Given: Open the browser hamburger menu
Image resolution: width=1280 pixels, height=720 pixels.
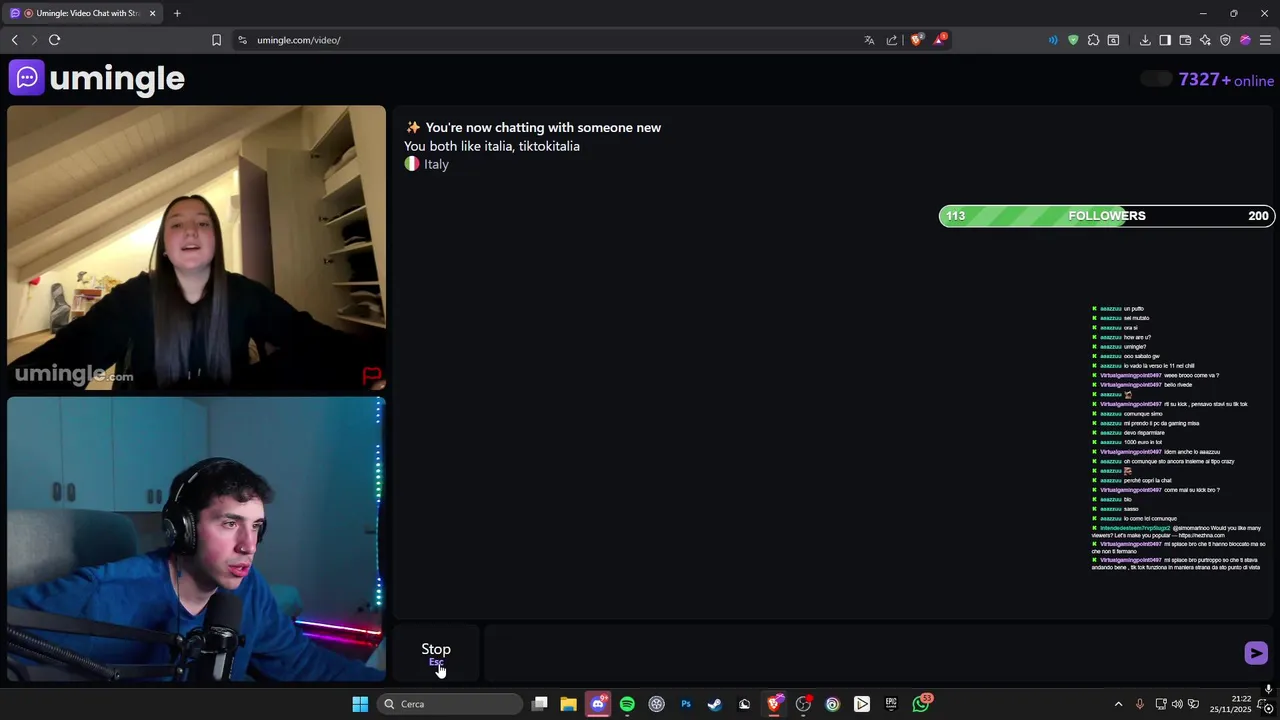Looking at the screenshot, I should (1265, 40).
